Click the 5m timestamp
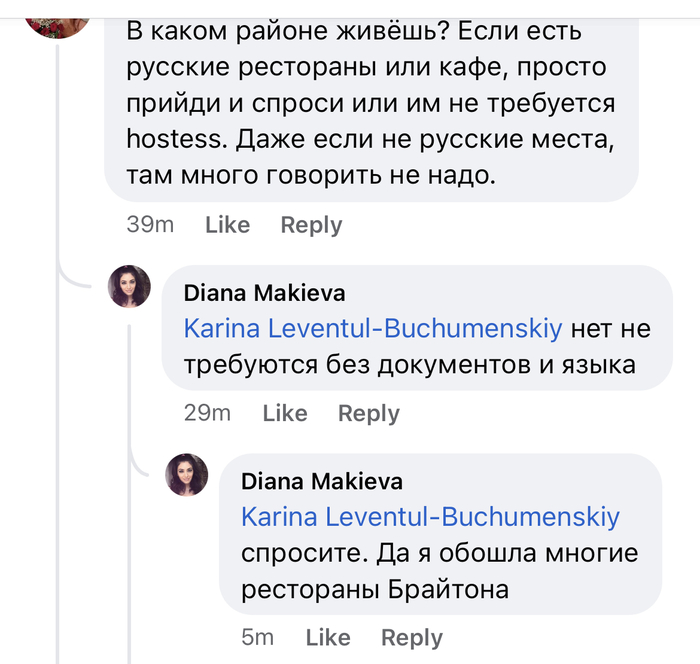This screenshot has width=700, height=664. coord(258,637)
